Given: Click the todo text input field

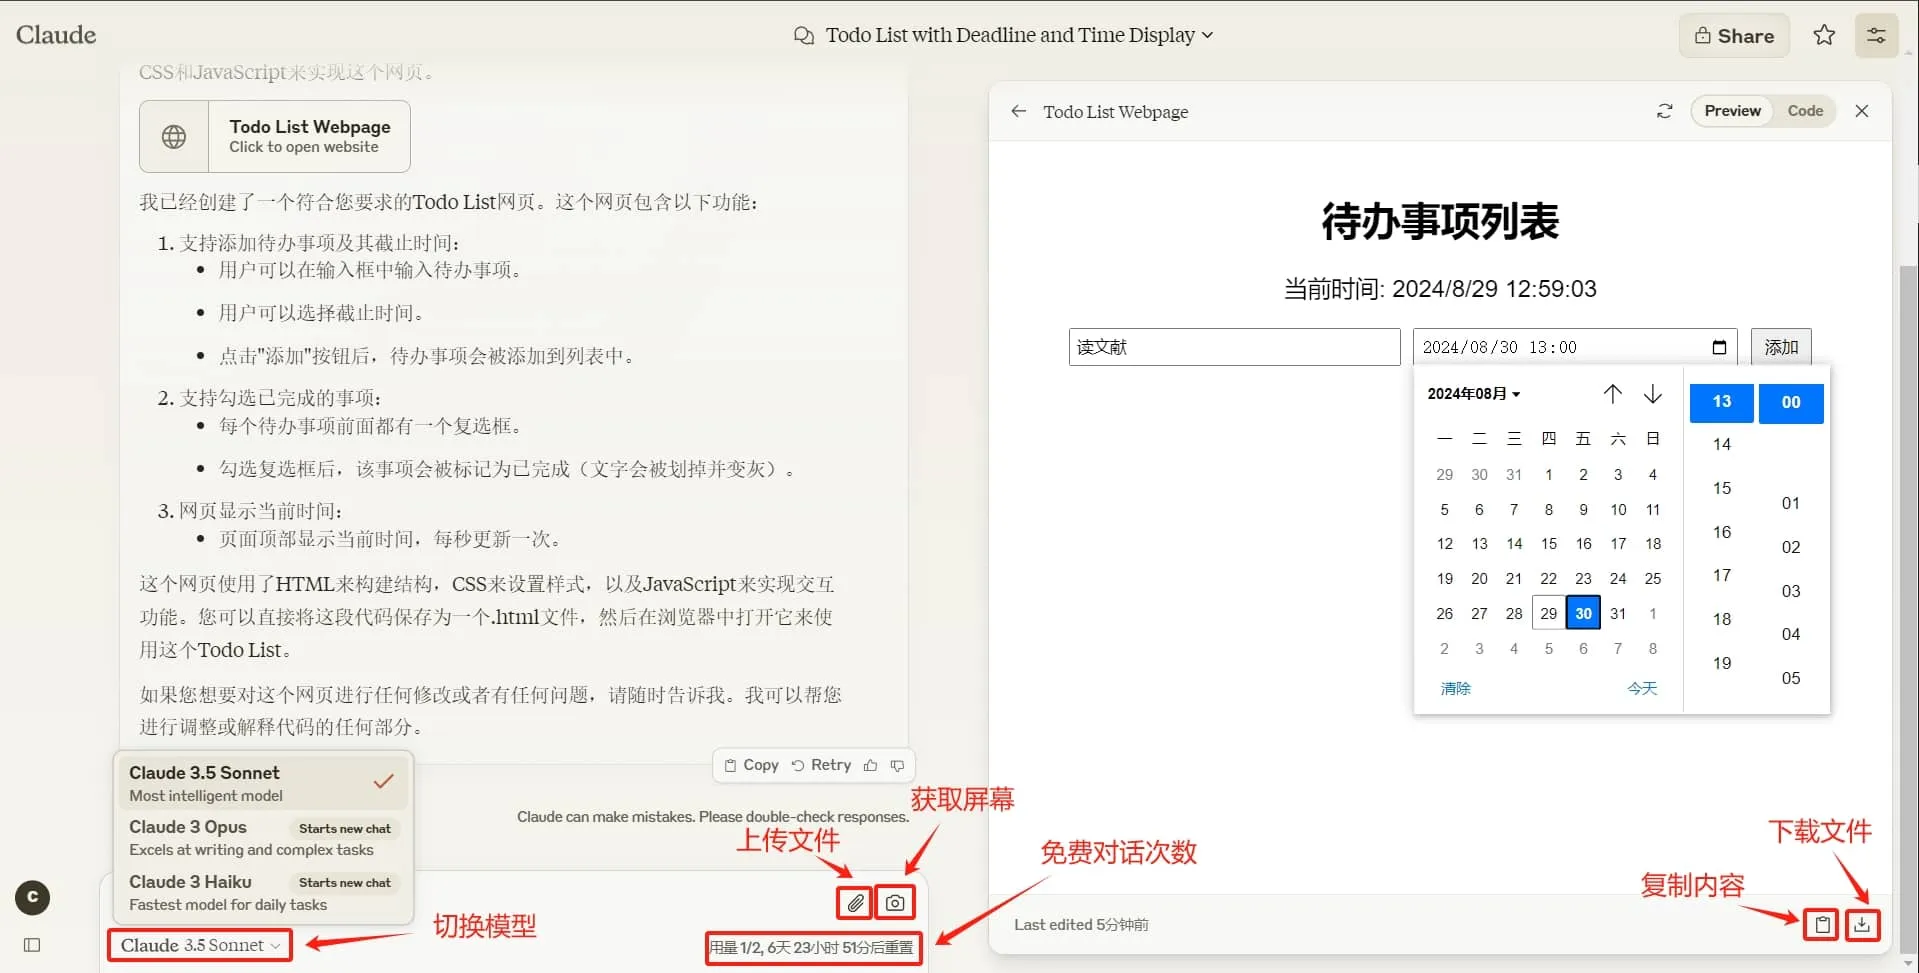Looking at the screenshot, I should 1234,347.
